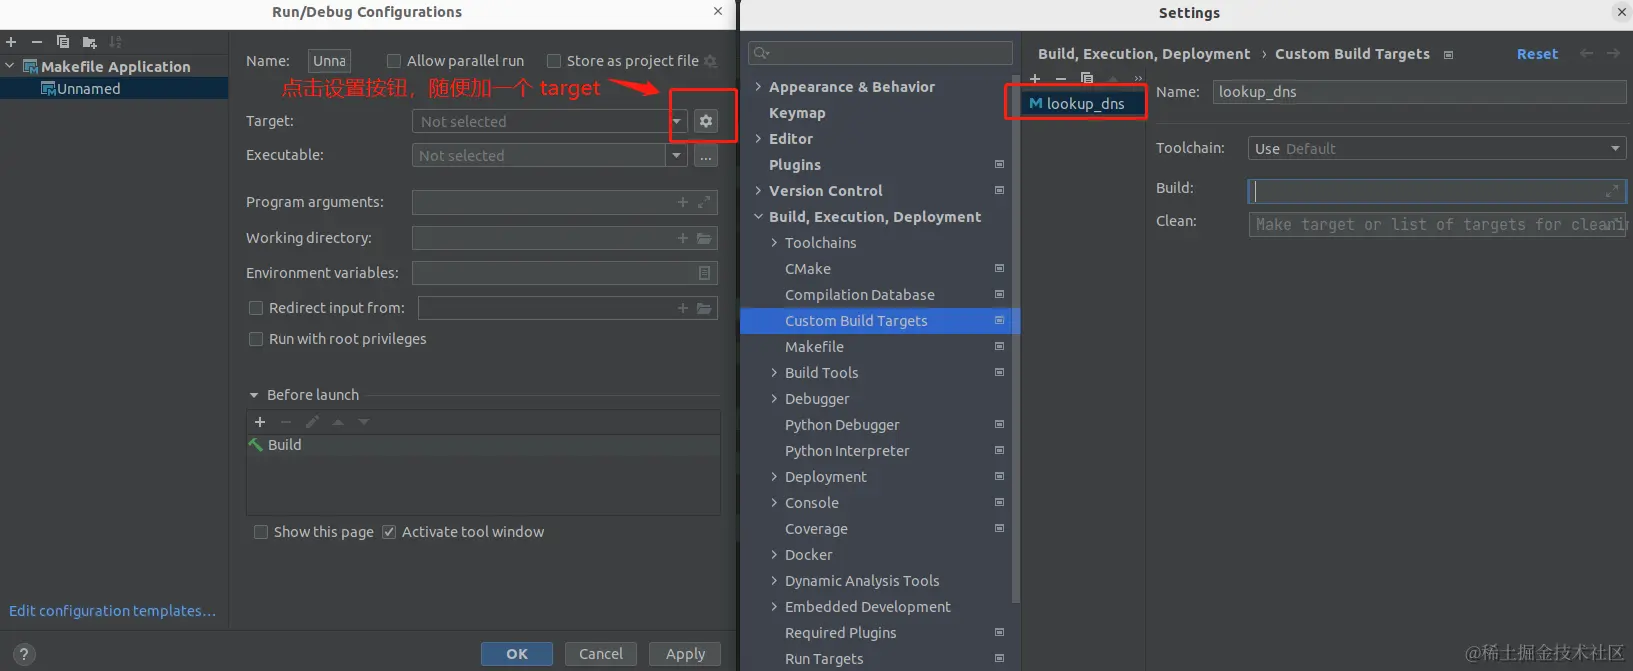Uncheck Activate tool window

(389, 532)
